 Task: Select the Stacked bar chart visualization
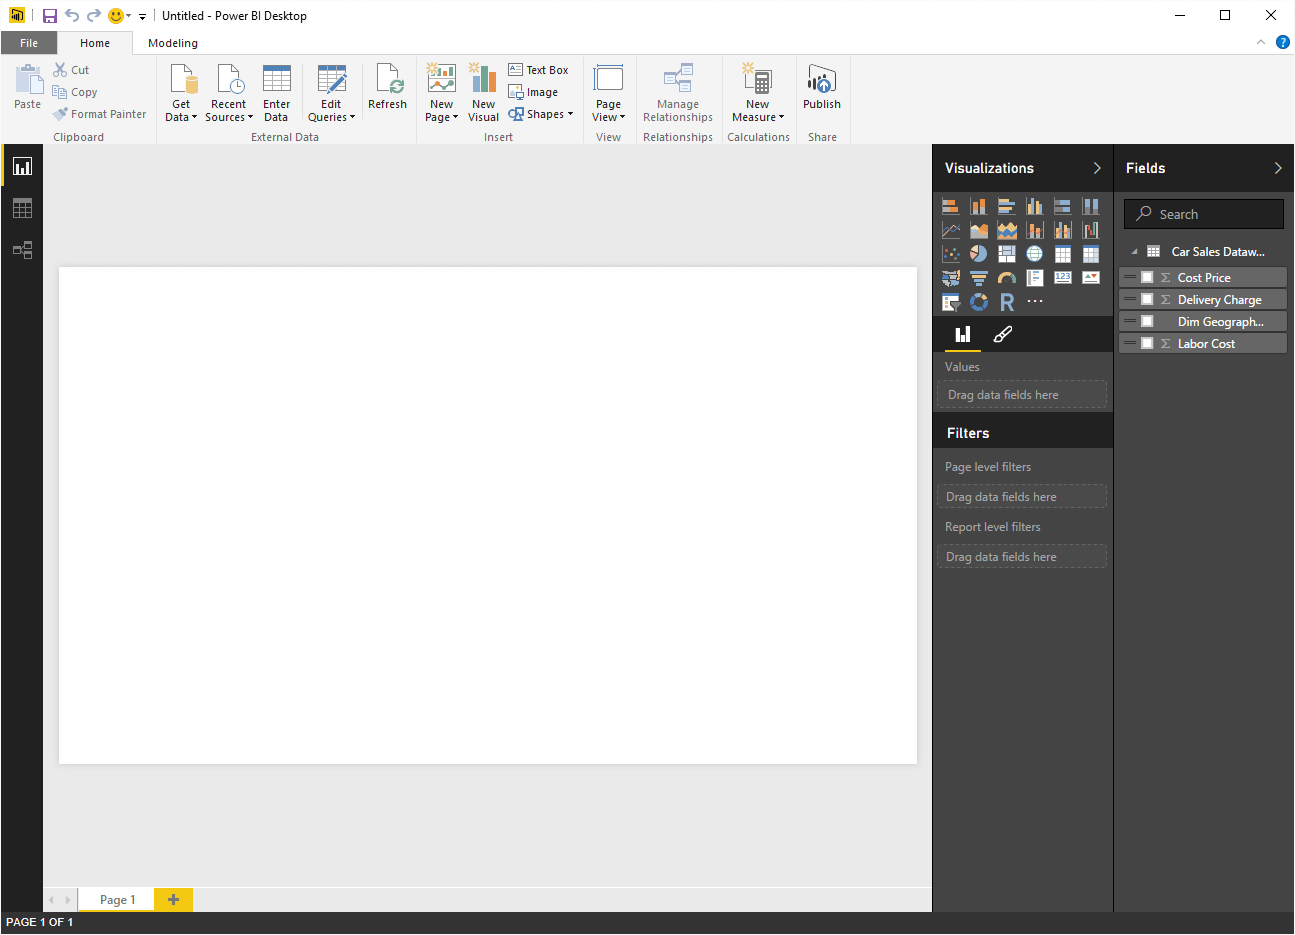tap(951, 206)
